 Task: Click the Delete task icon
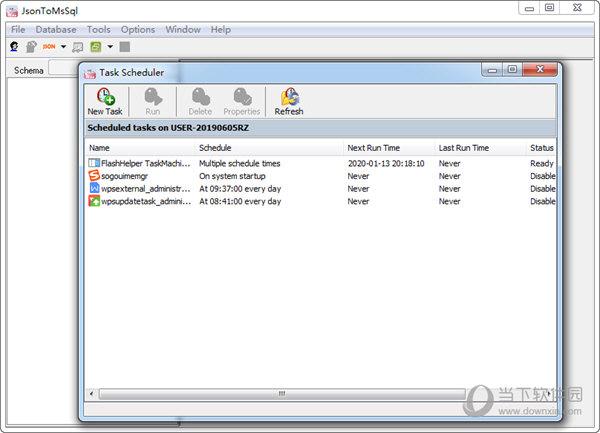(200, 101)
